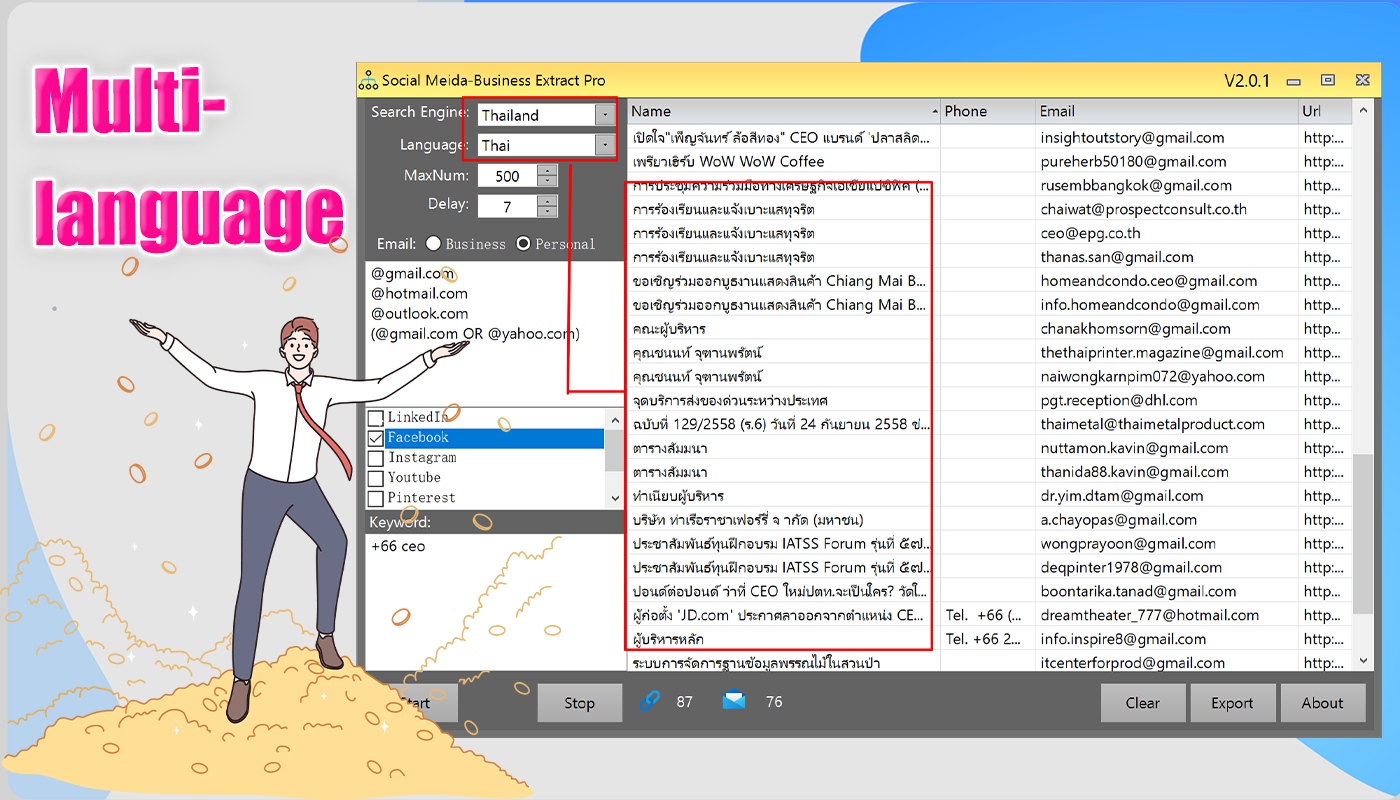Uncheck the Facebook checkbox
Screen dimensions: 1400x800
point(376,438)
